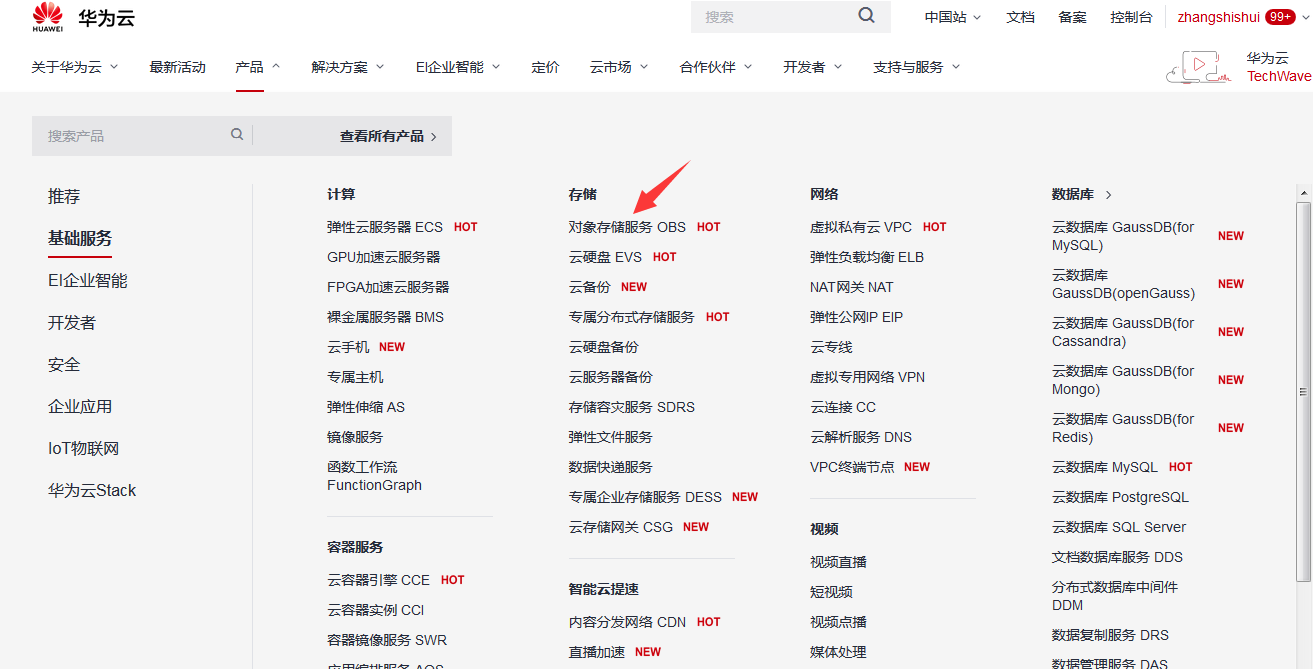Viewport: 1313px width, 669px height.
Task: Select EI企业智能 in the left sidebar
Action: [x=88, y=281]
